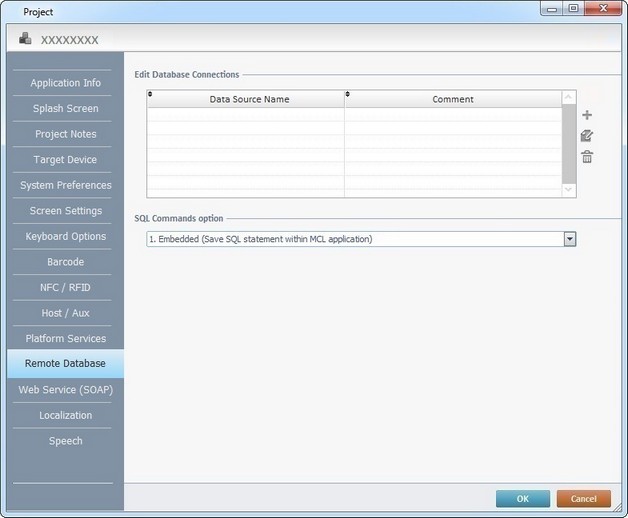Image resolution: width=628 pixels, height=518 pixels.
Task: Switch to Host / Aux settings
Action: click(66, 313)
